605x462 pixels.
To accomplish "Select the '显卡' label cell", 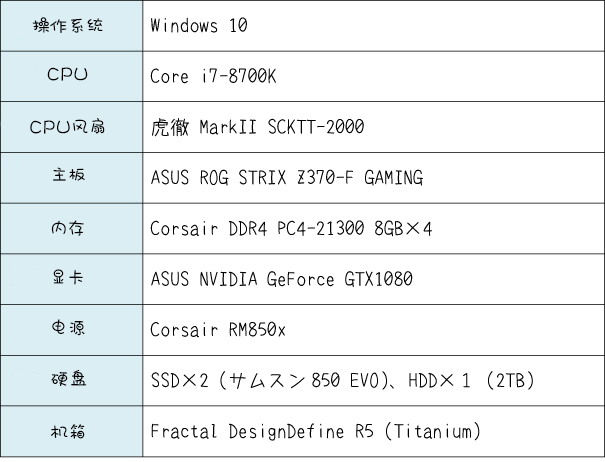I will tap(71, 279).
